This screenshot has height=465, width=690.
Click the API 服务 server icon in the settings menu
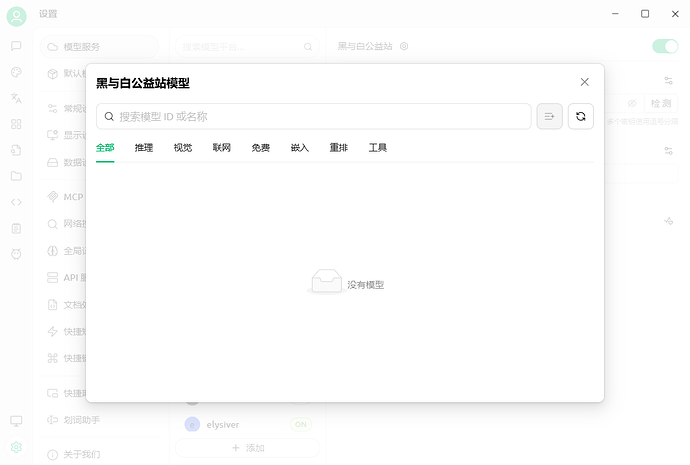click(52, 278)
